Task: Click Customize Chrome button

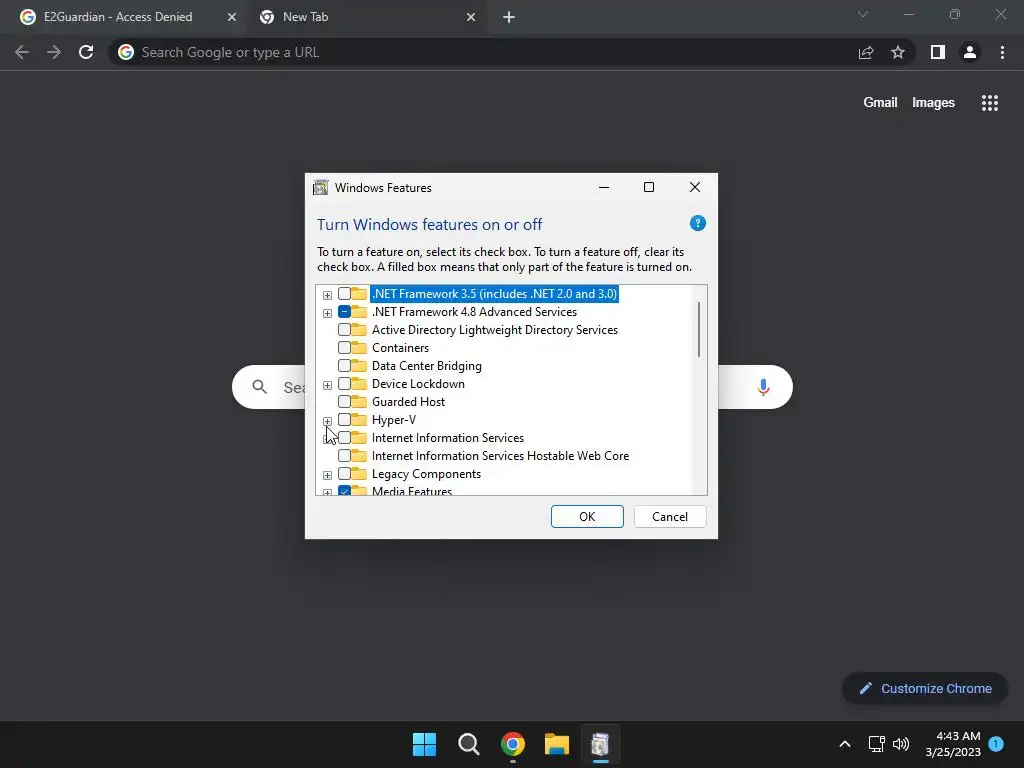Action: click(x=925, y=688)
